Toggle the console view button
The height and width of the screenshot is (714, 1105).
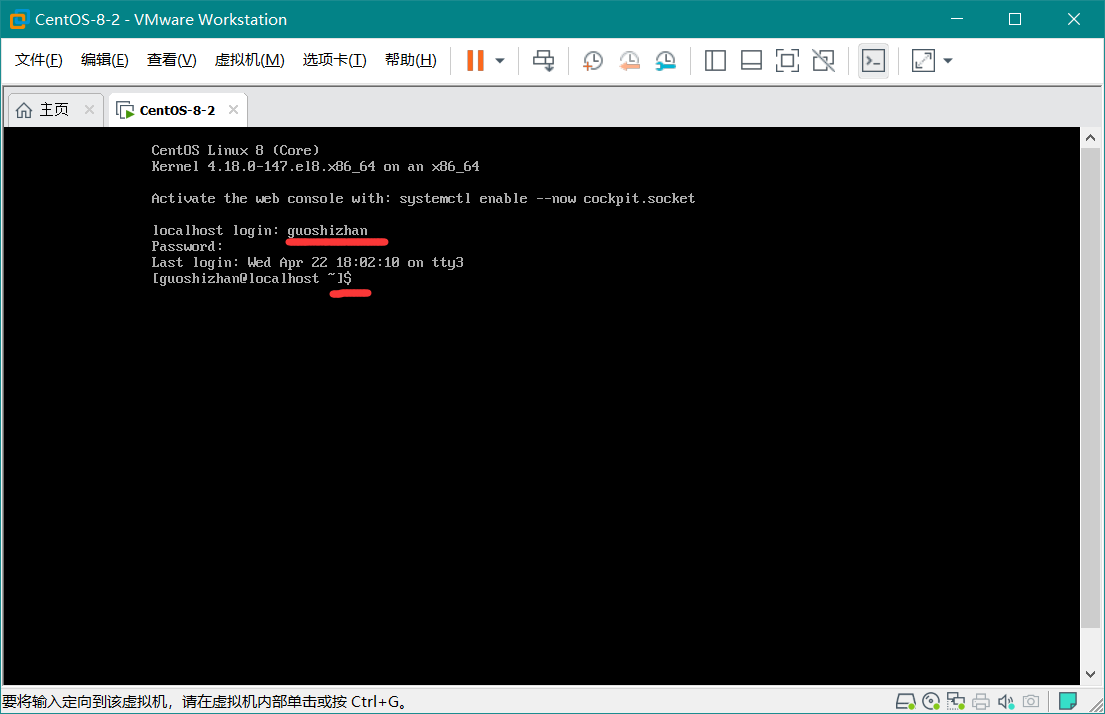coord(873,61)
